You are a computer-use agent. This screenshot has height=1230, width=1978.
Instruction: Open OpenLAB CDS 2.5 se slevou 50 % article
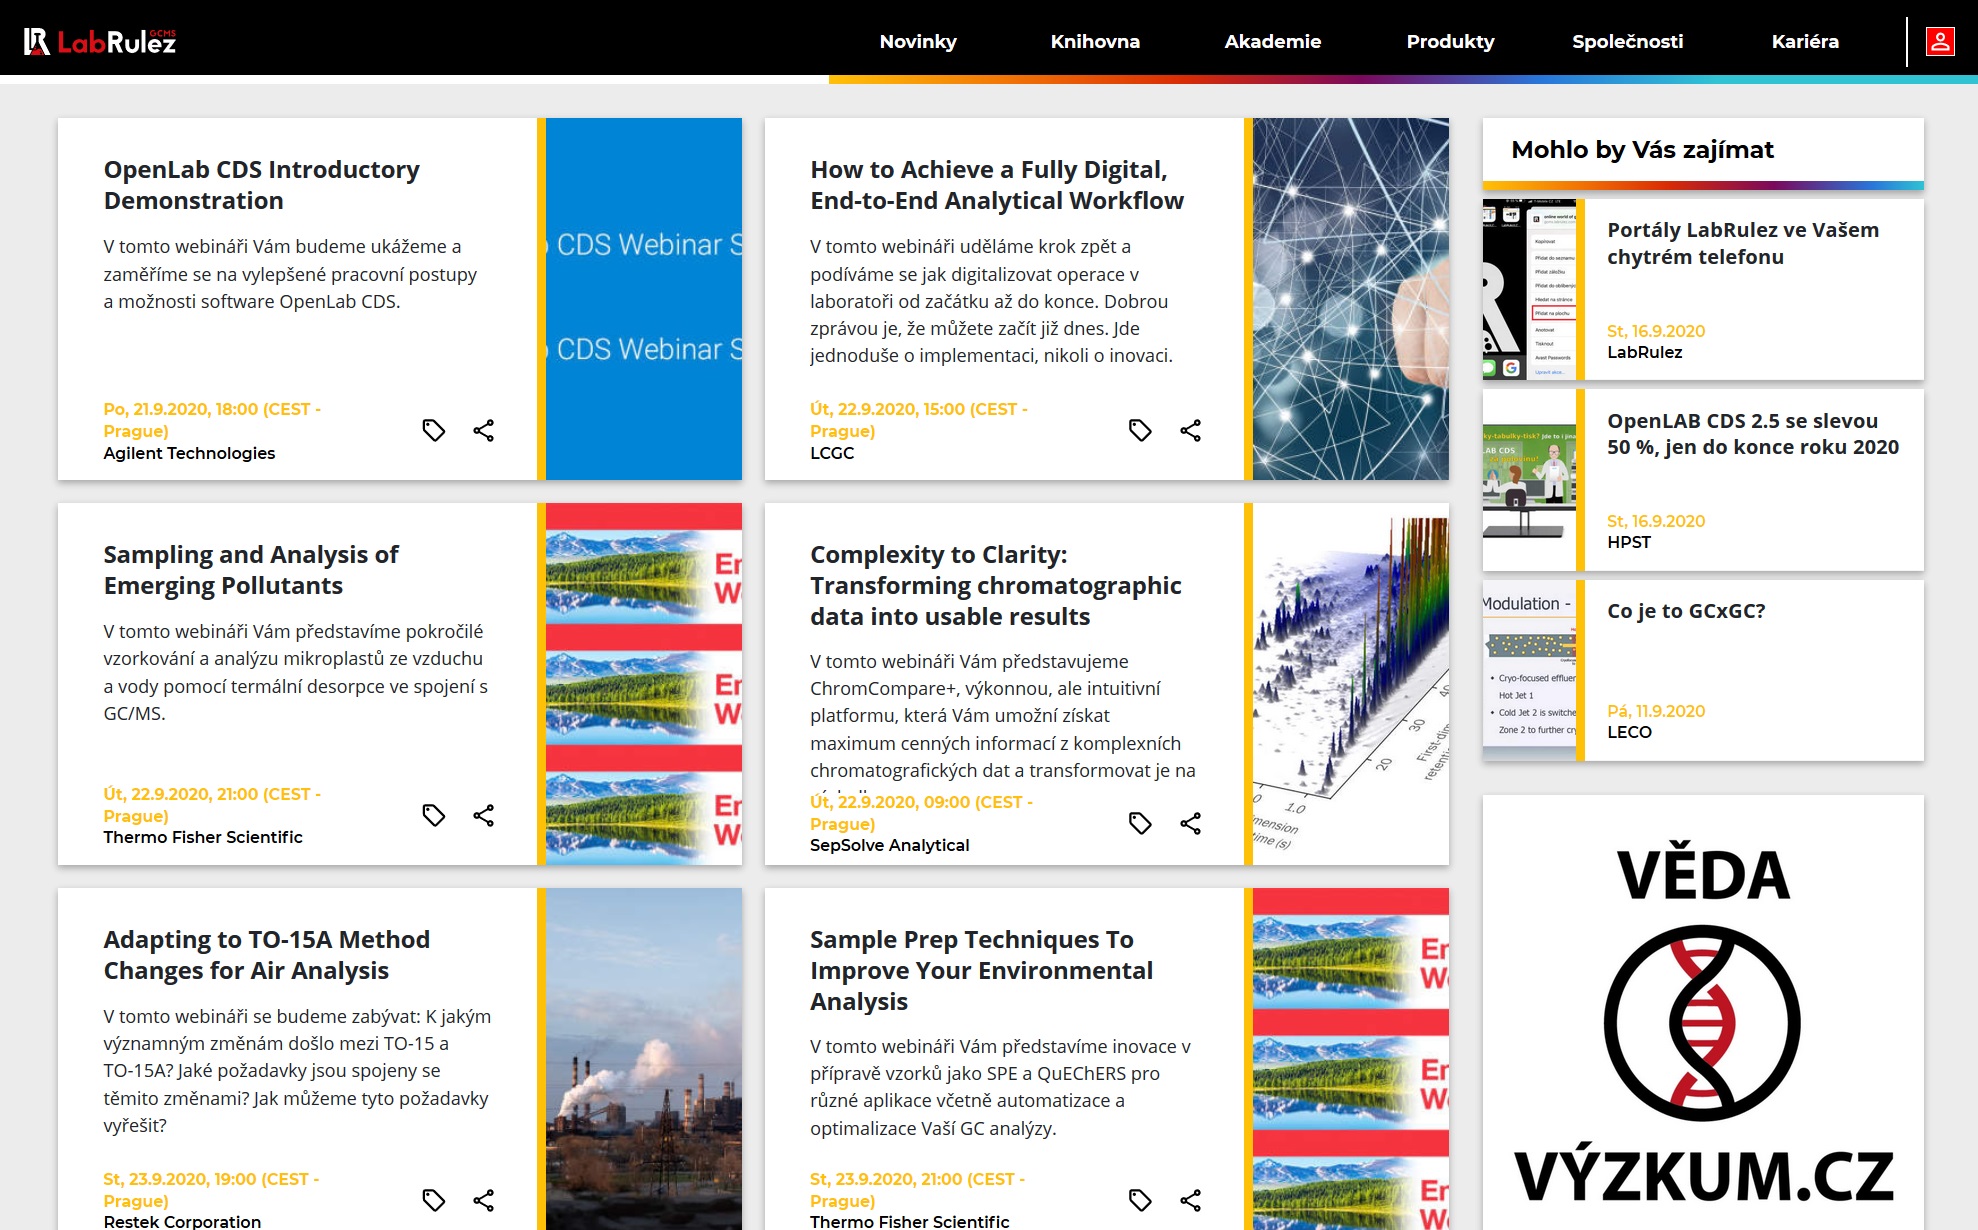[1753, 434]
